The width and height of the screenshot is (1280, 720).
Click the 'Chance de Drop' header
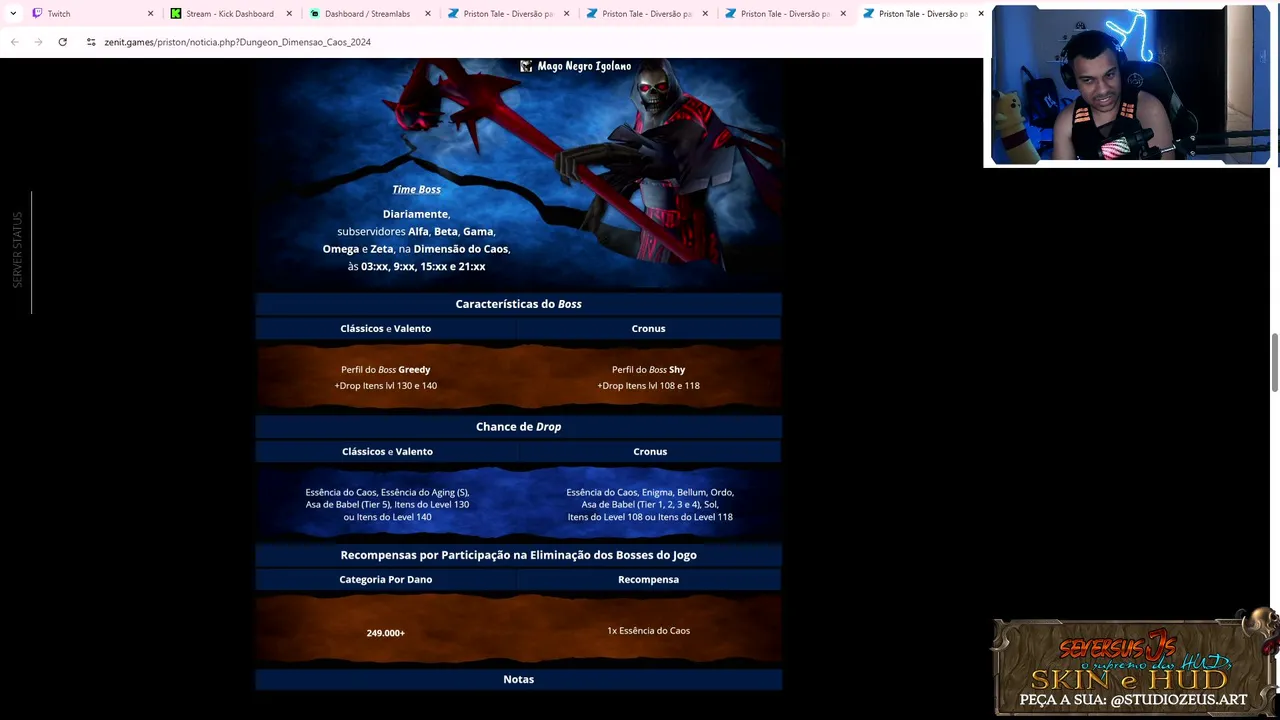518,427
